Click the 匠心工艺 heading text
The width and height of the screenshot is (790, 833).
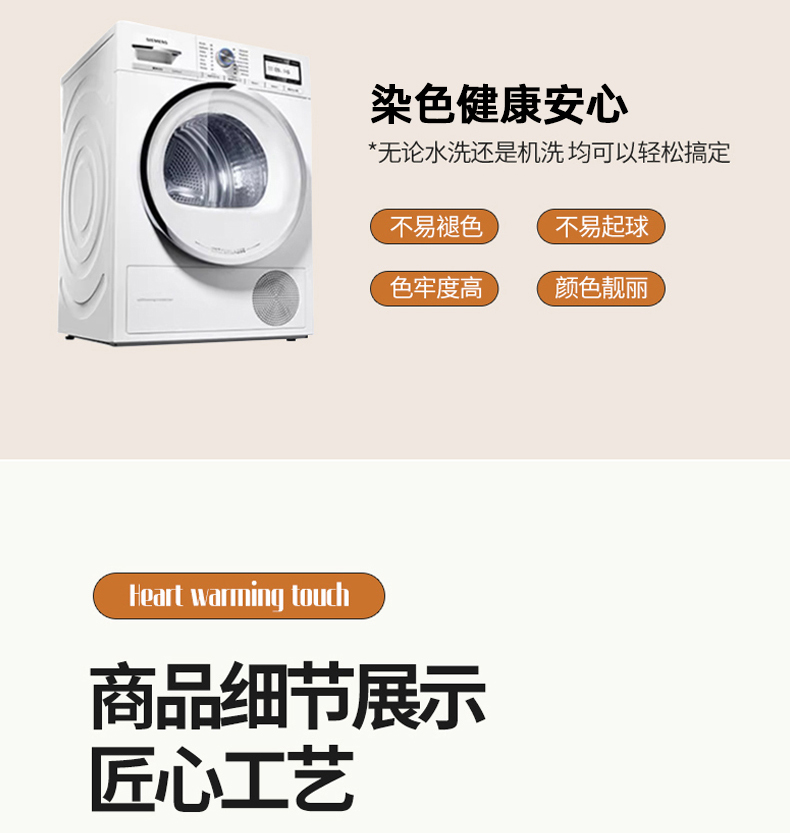pos(222,779)
